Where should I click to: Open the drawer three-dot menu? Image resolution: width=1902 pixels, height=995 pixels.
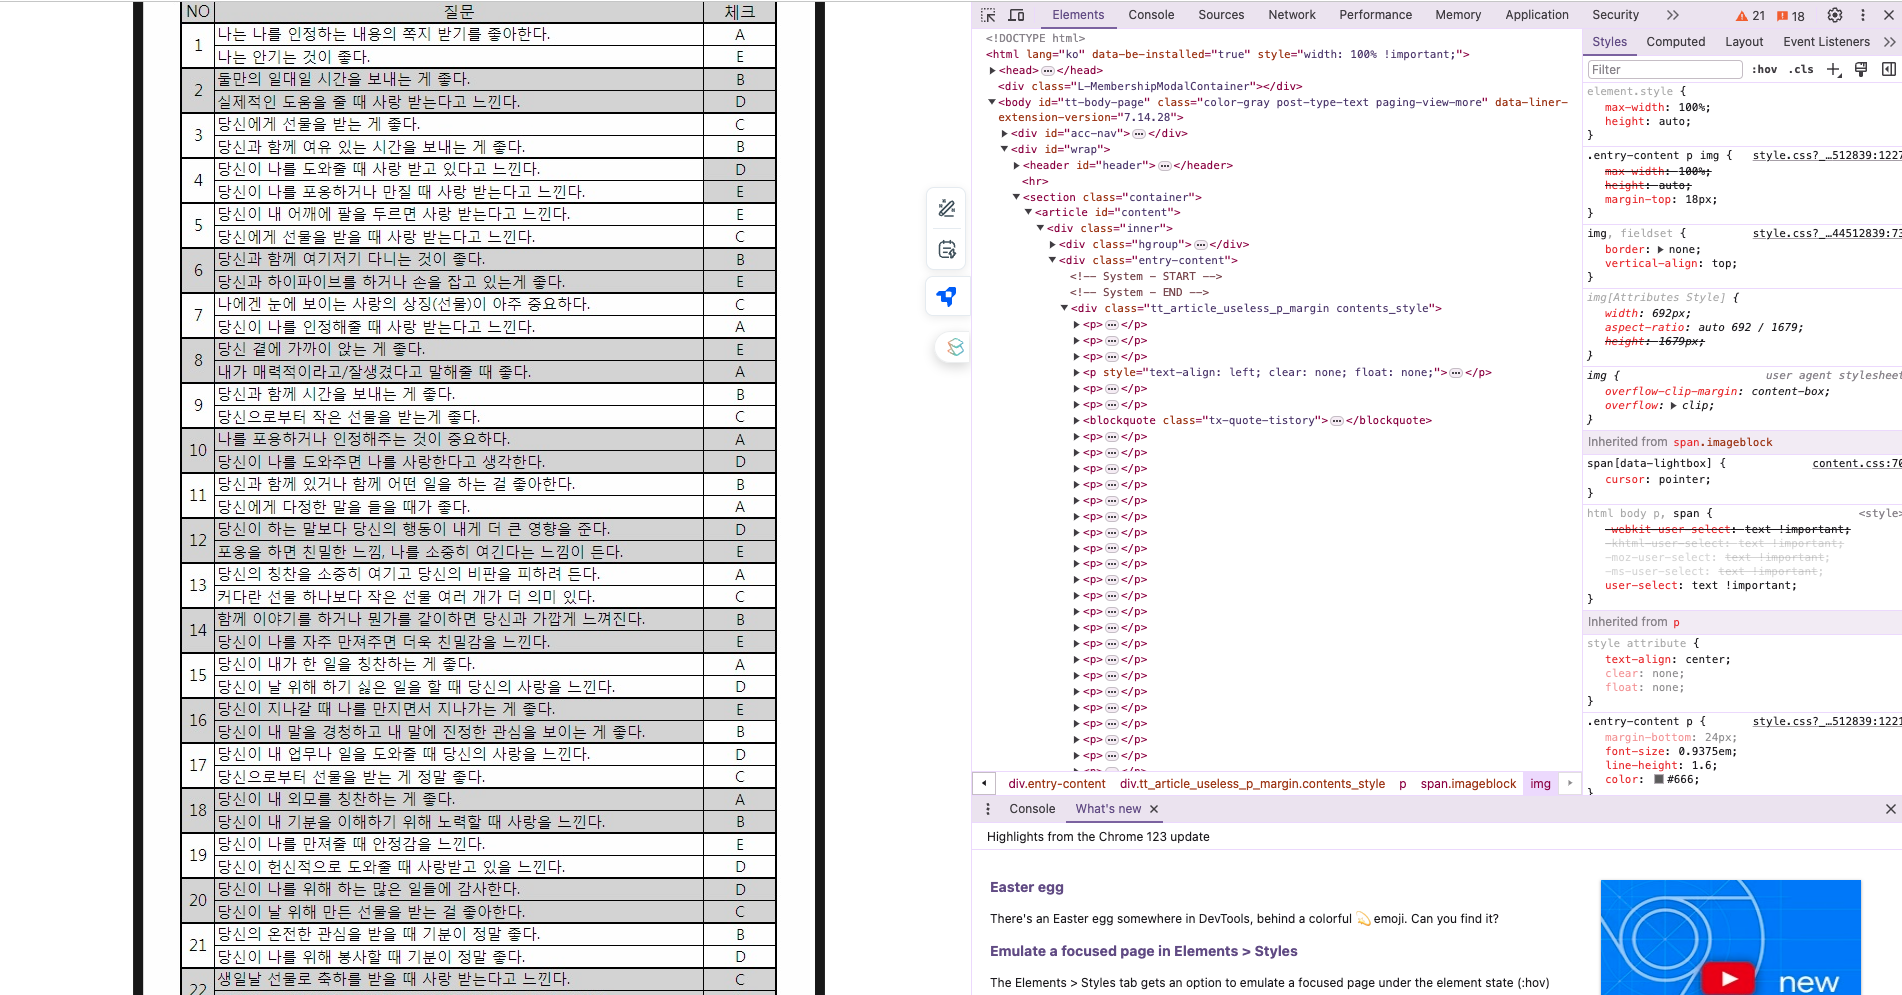click(x=988, y=809)
